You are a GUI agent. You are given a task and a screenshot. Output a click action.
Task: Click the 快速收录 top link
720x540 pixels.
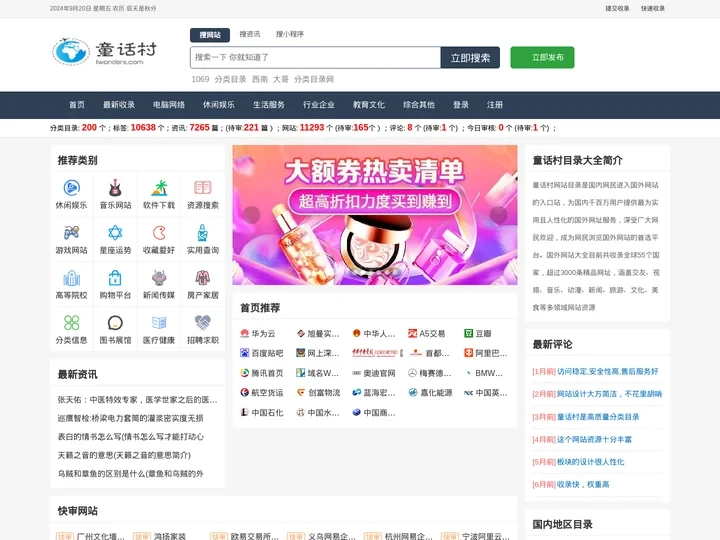coord(653,8)
